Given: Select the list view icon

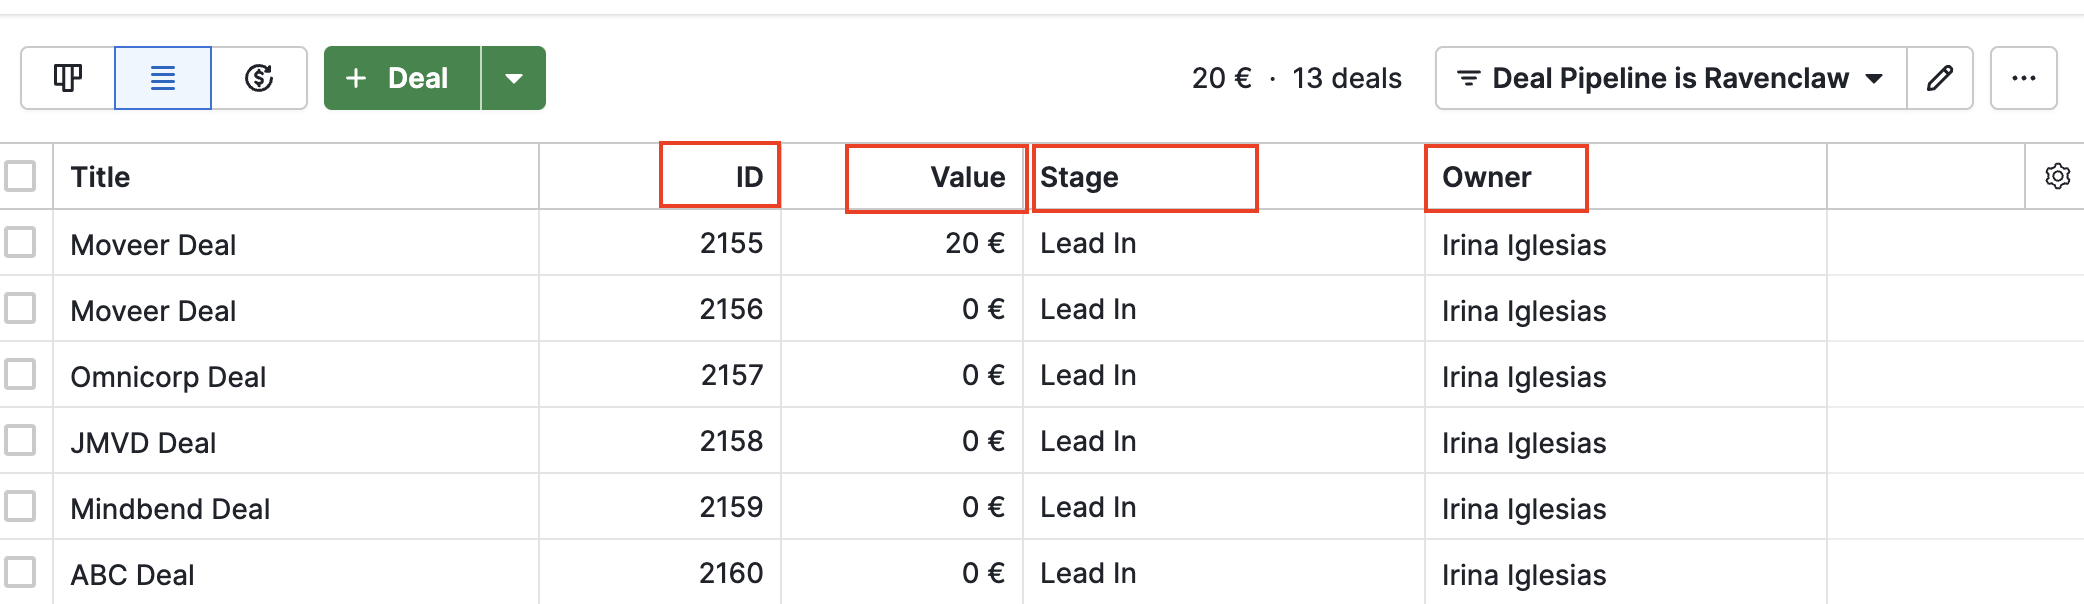Looking at the screenshot, I should click(163, 78).
